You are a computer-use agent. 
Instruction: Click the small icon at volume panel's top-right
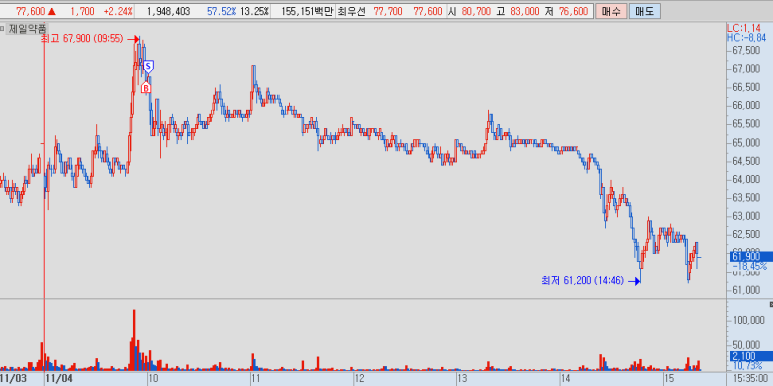[x=771, y=305]
